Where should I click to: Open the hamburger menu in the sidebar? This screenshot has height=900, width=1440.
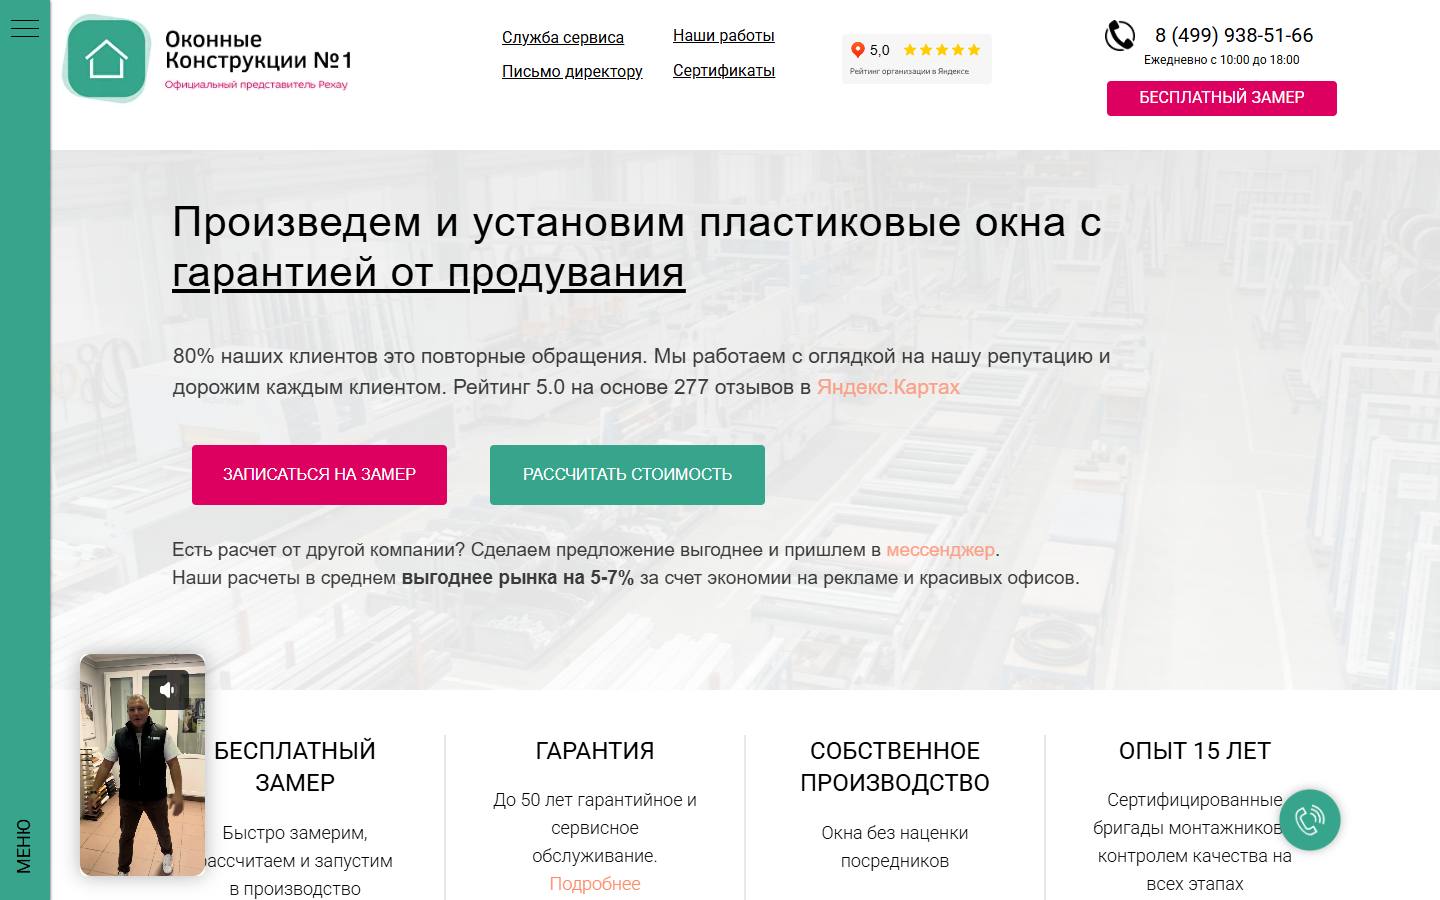click(24, 28)
